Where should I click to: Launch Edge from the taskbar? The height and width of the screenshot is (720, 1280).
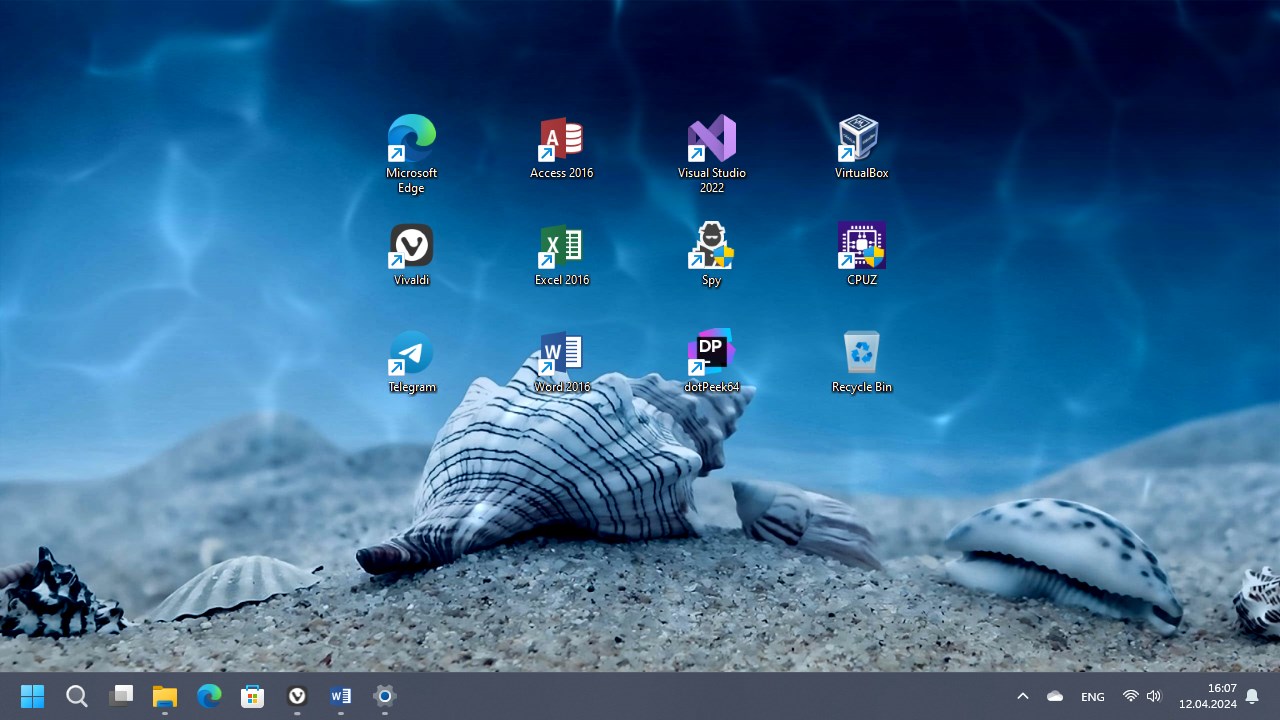(x=209, y=696)
